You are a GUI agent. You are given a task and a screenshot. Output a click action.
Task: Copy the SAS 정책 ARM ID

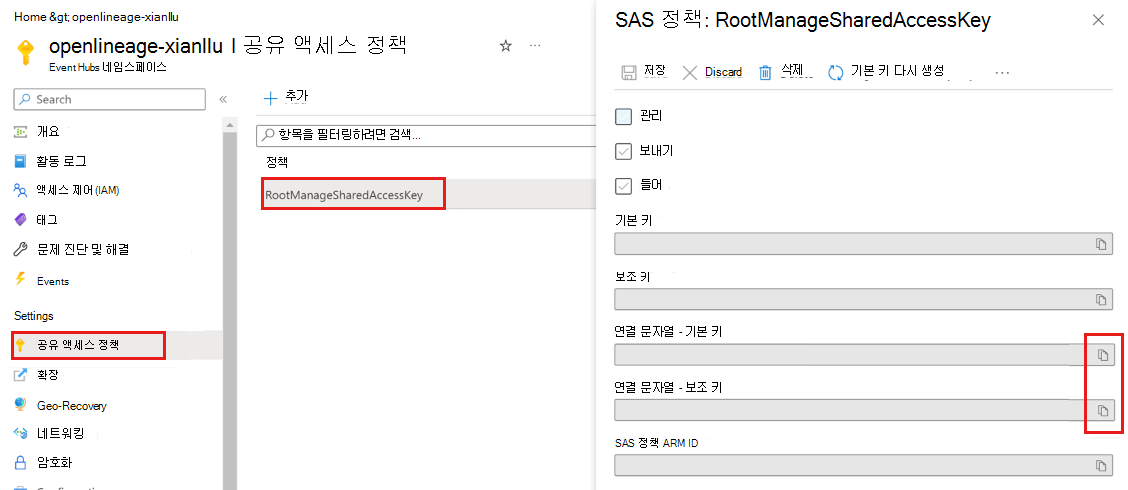(1101, 466)
